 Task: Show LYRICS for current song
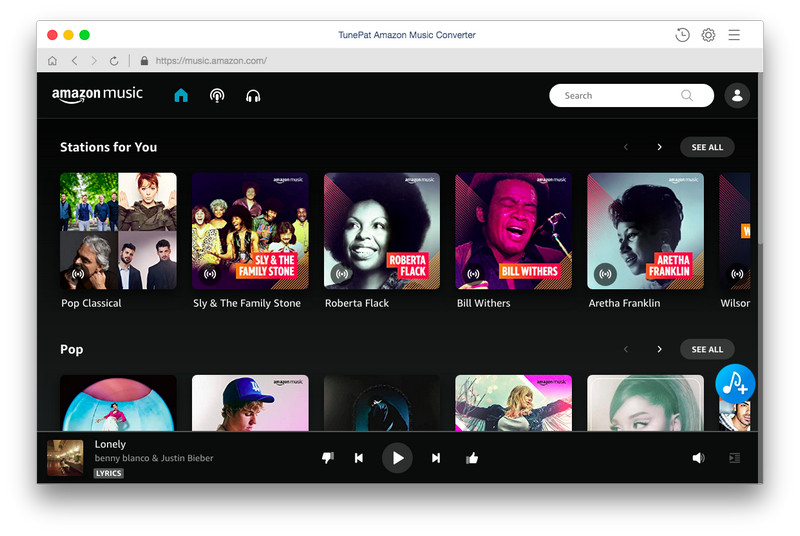[x=109, y=473]
